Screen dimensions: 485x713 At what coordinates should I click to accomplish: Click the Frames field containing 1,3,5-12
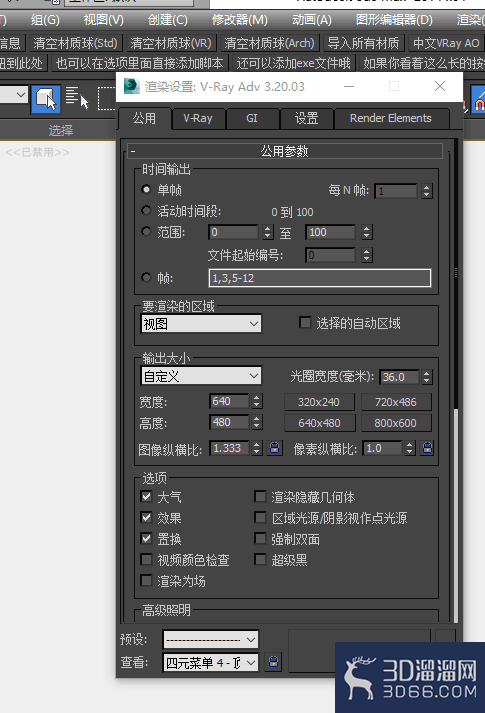[x=320, y=278]
